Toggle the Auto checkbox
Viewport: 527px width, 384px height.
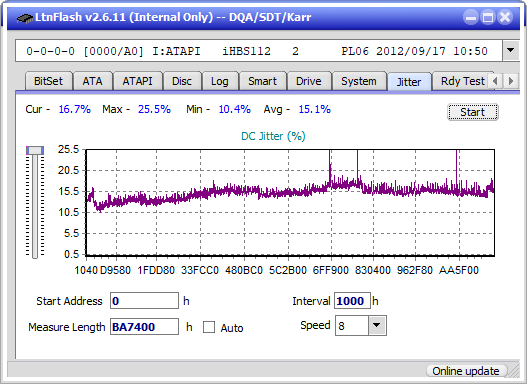209,327
